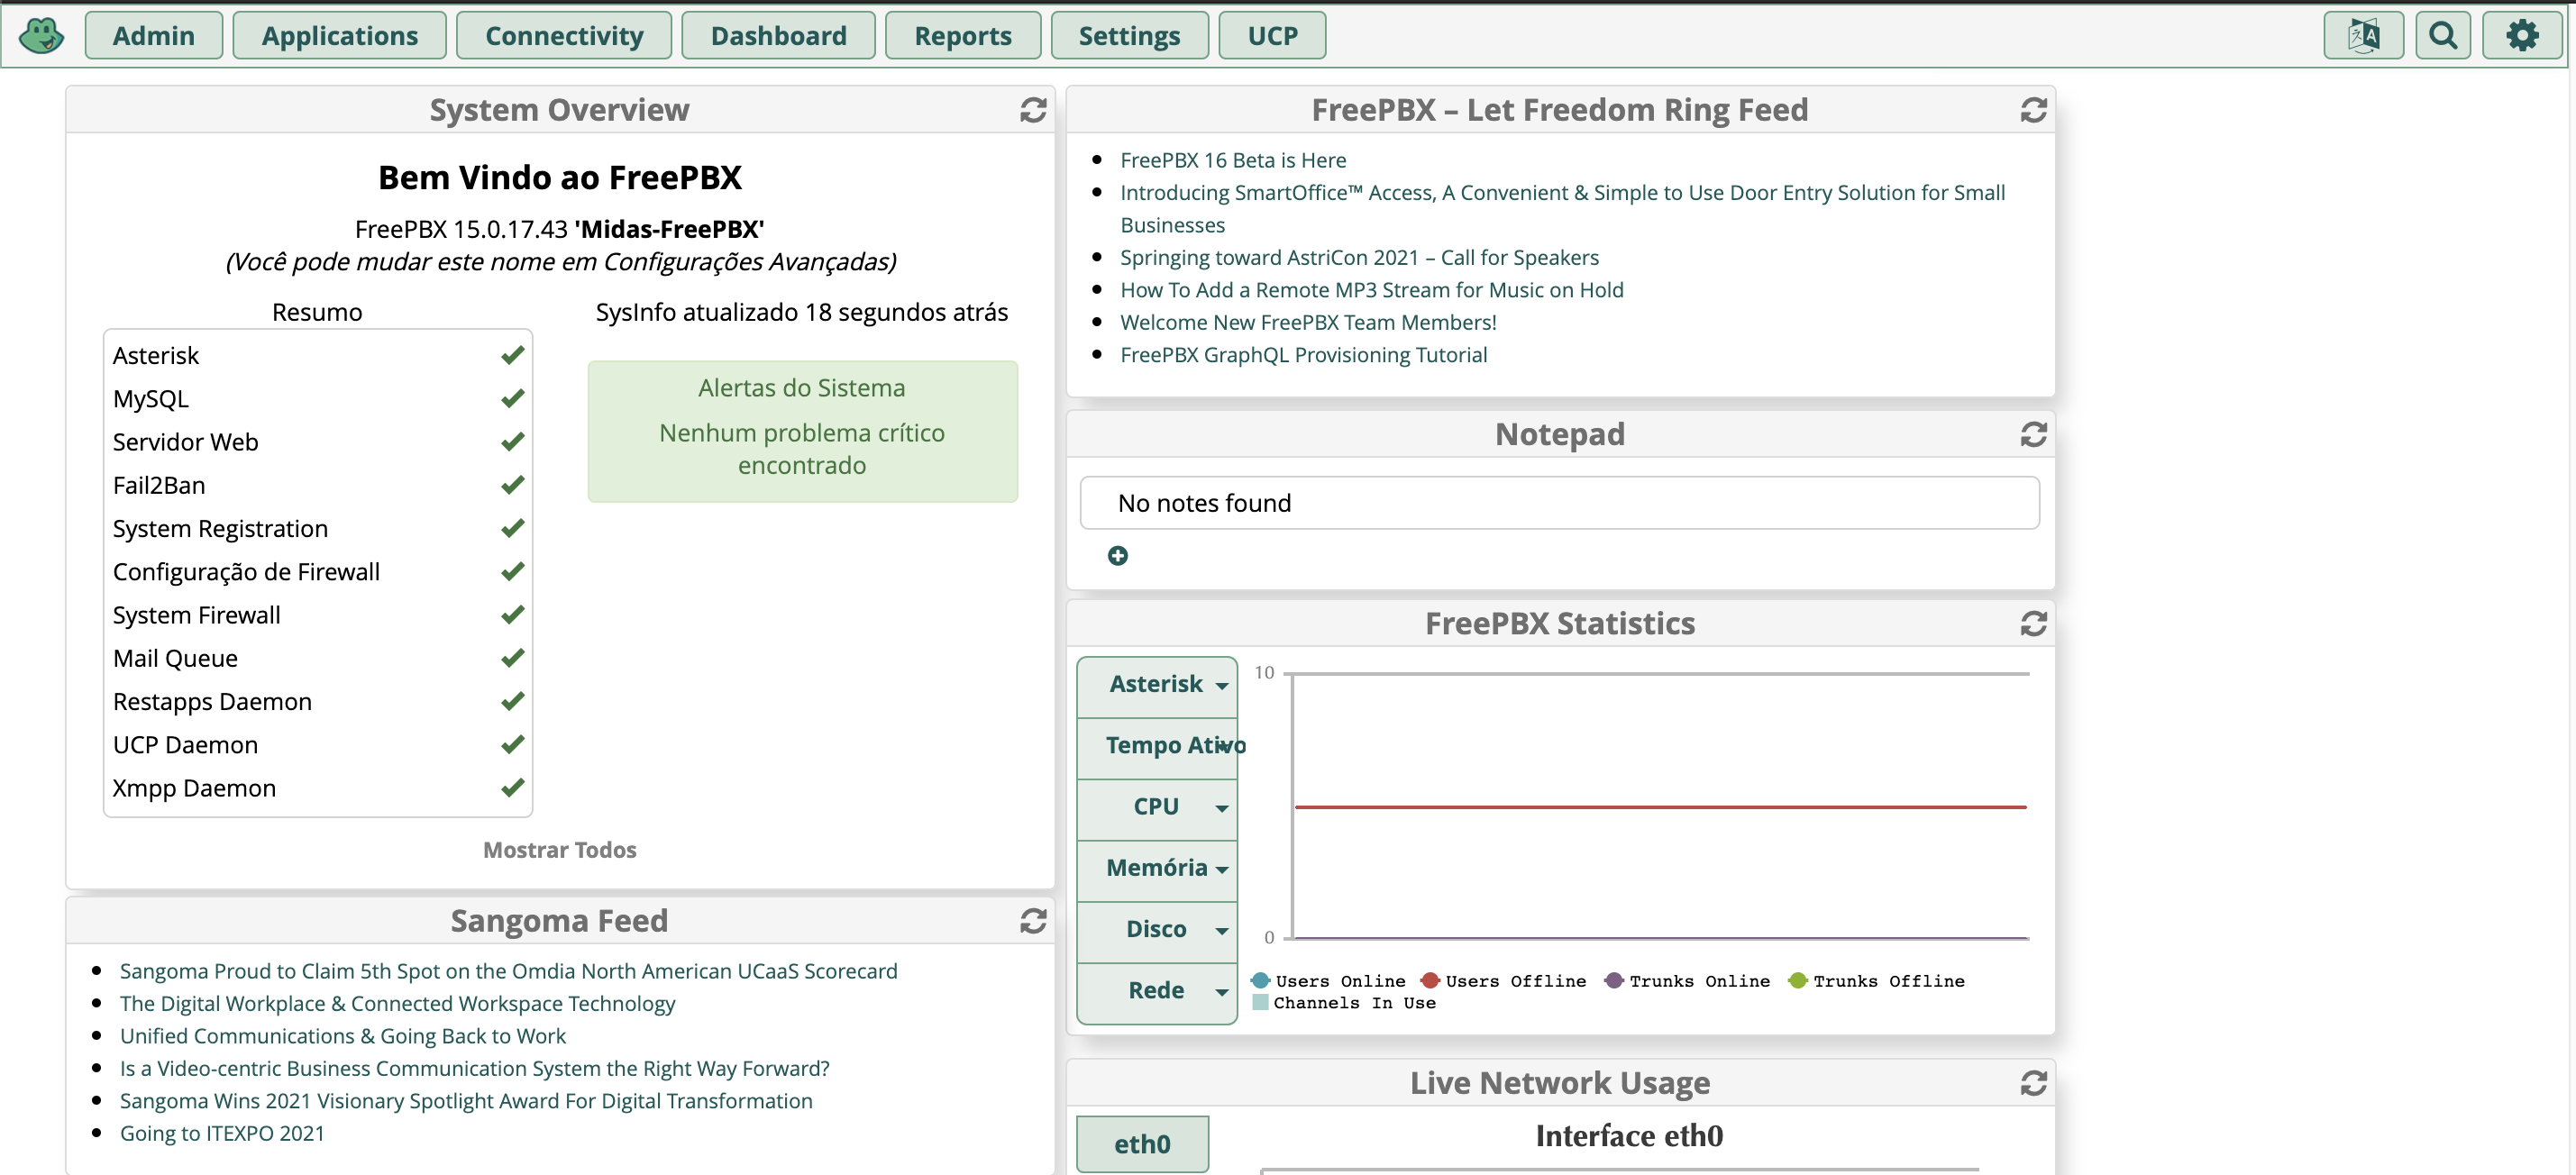This screenshot has height=1175, width=2576.
Task: Click the System Registration status checkmark
Action: click(x=513, y=528)
